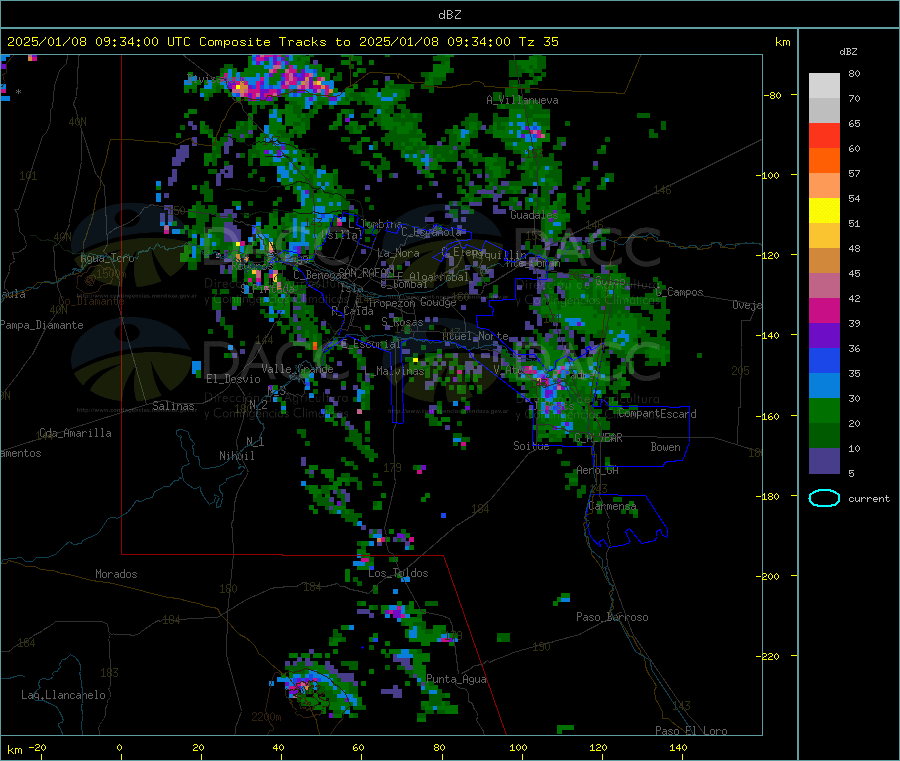Click legend value 65
The image size is (900, 761).
tap(854, 123)
